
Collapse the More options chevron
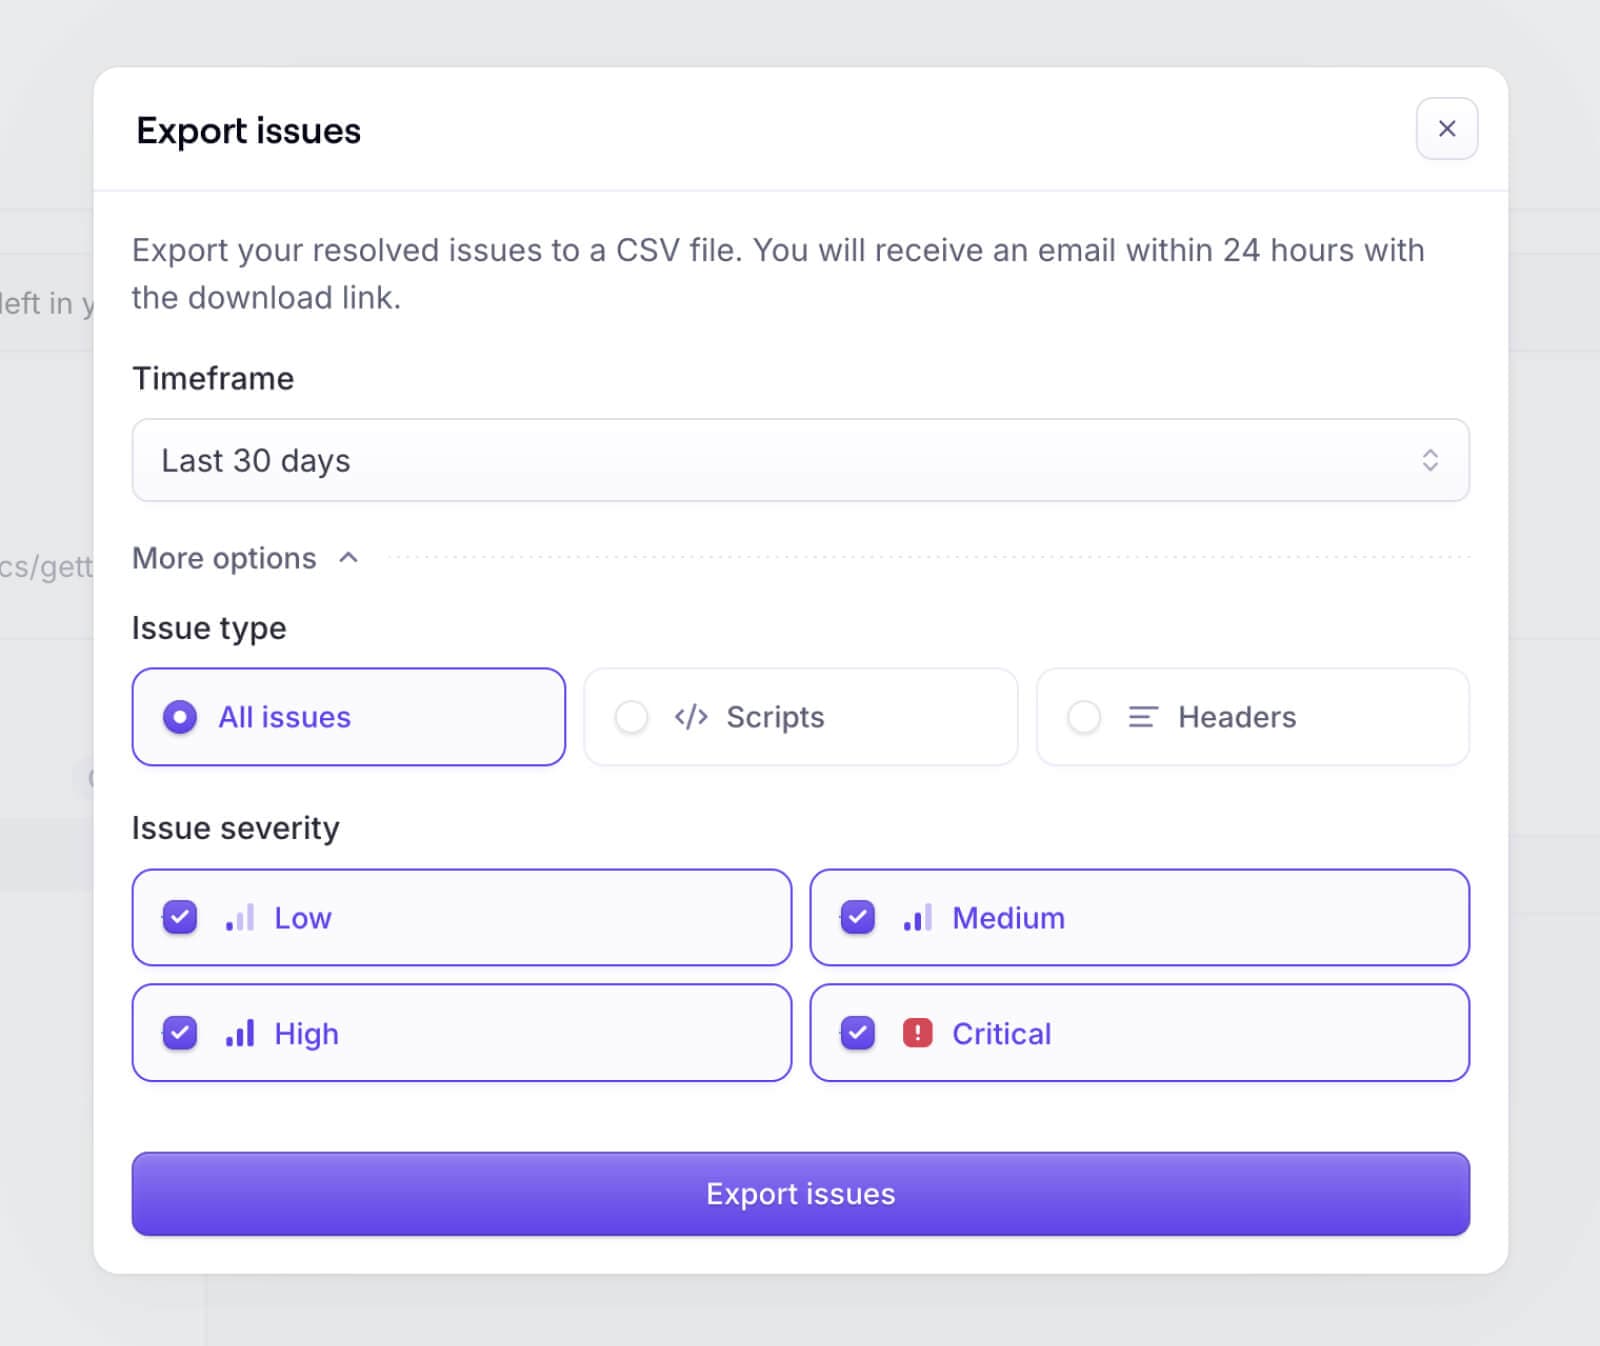click(348, 558)
